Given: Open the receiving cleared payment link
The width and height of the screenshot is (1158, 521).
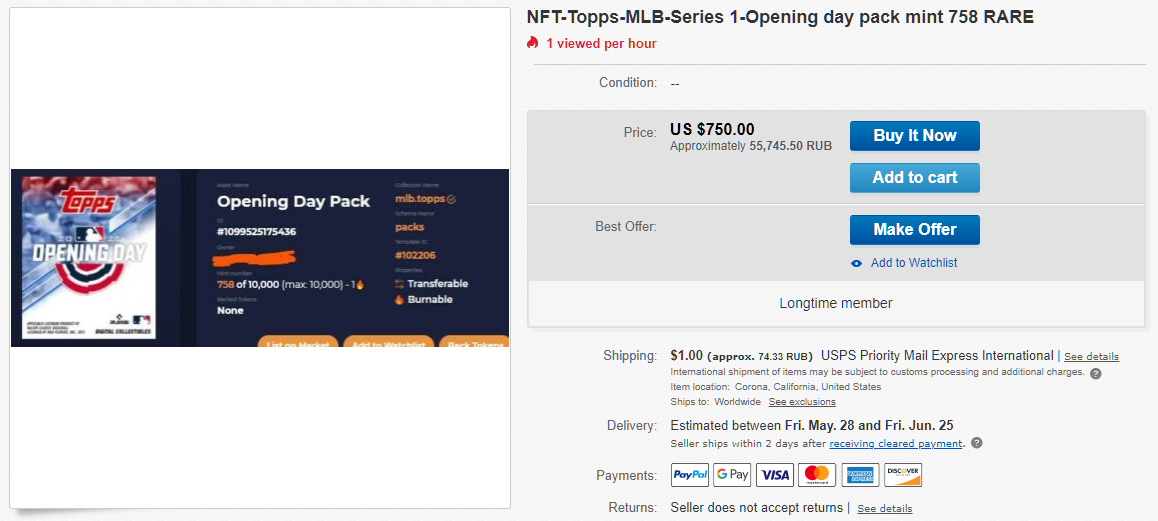Looking at the screenshot, I should click(895, 444).
